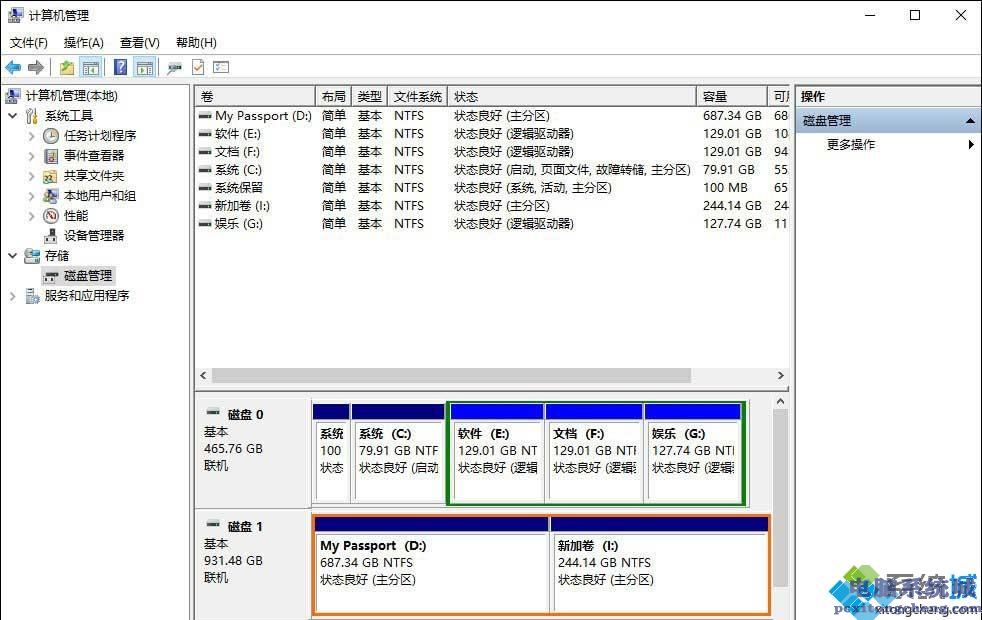
Task: Open the 文件(F) menu
Action: click(x=29, y=43)
